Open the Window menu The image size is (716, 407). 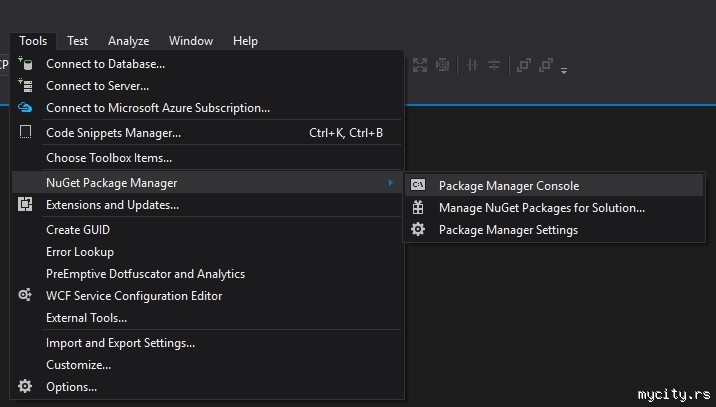point(190,41)
